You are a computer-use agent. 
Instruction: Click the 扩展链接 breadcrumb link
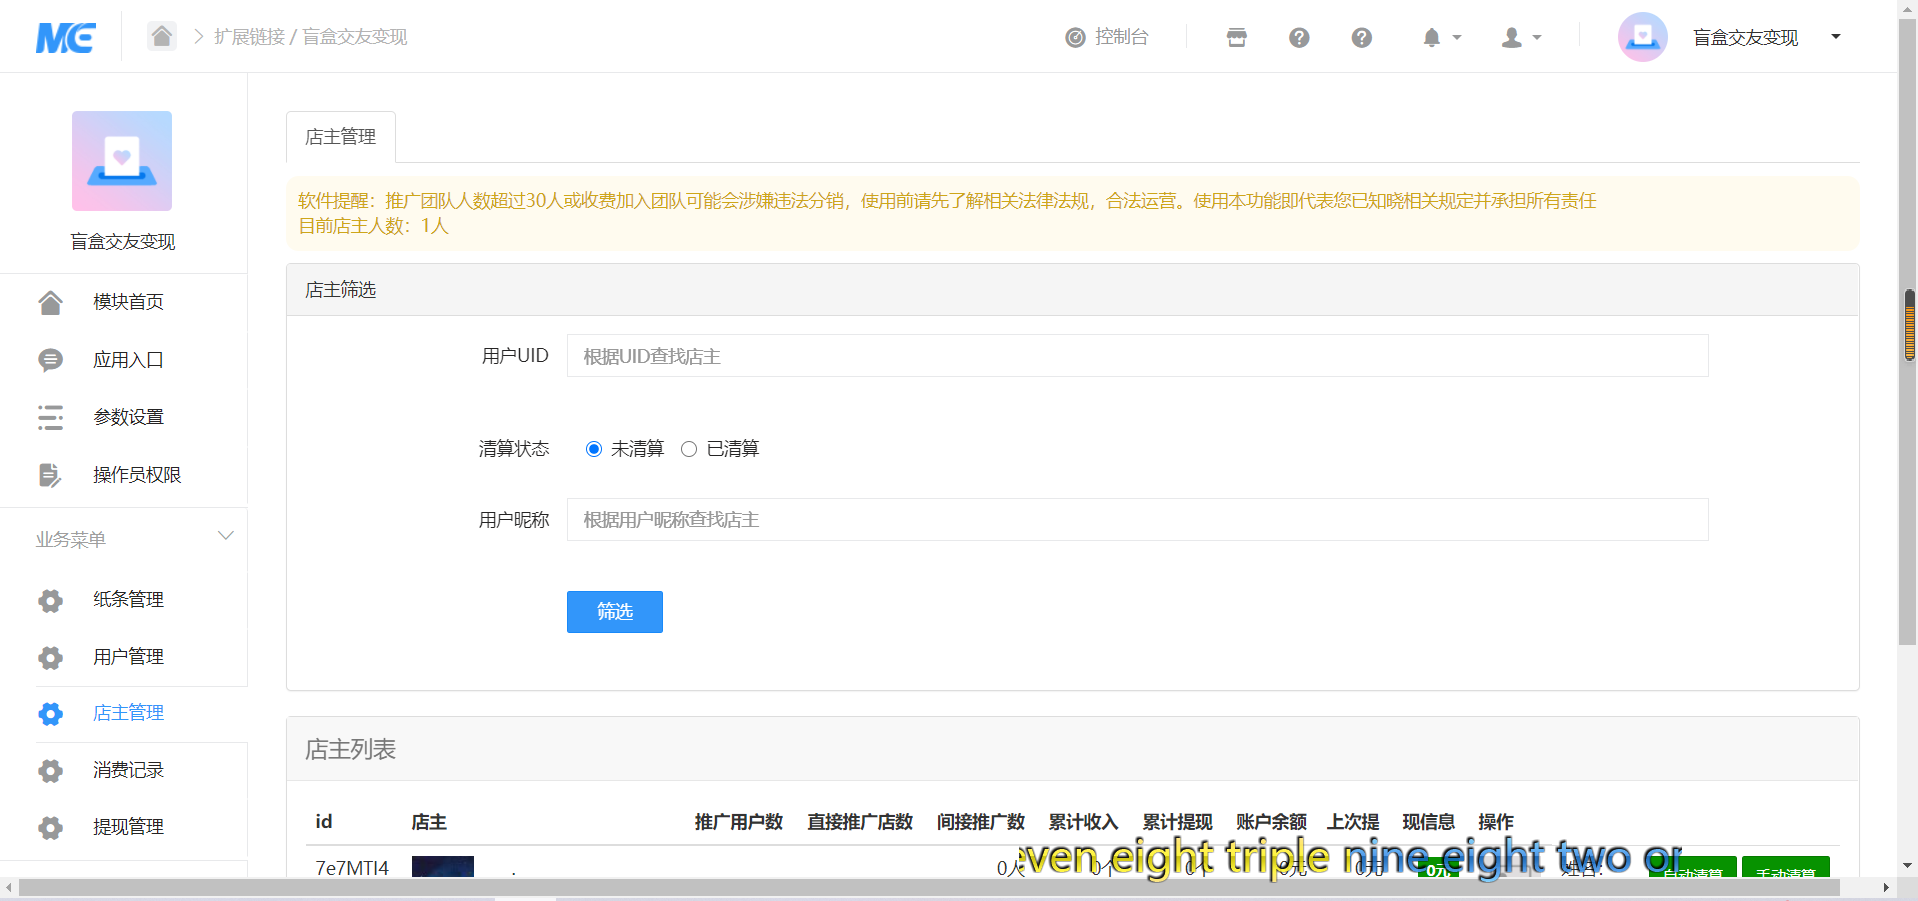pyautogui.click(x=249, y=37)
